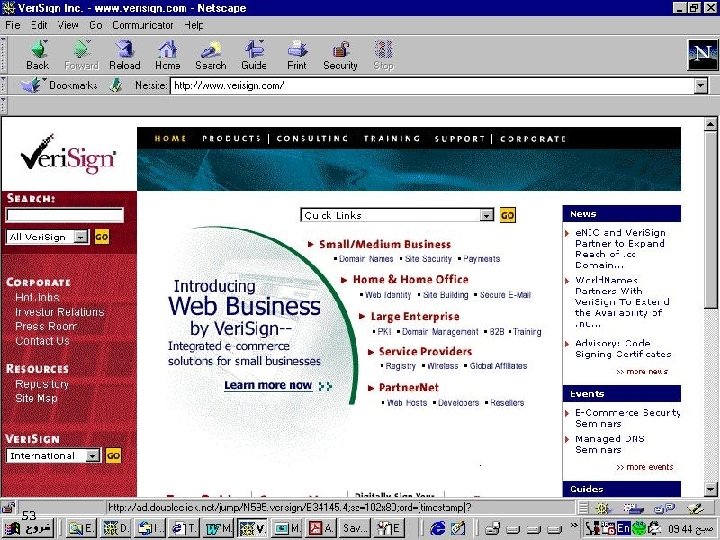Viewport: 720px width, 540px height.
Task: Select the SUPPORT navigation tab
Action: (x=460, y=138)
